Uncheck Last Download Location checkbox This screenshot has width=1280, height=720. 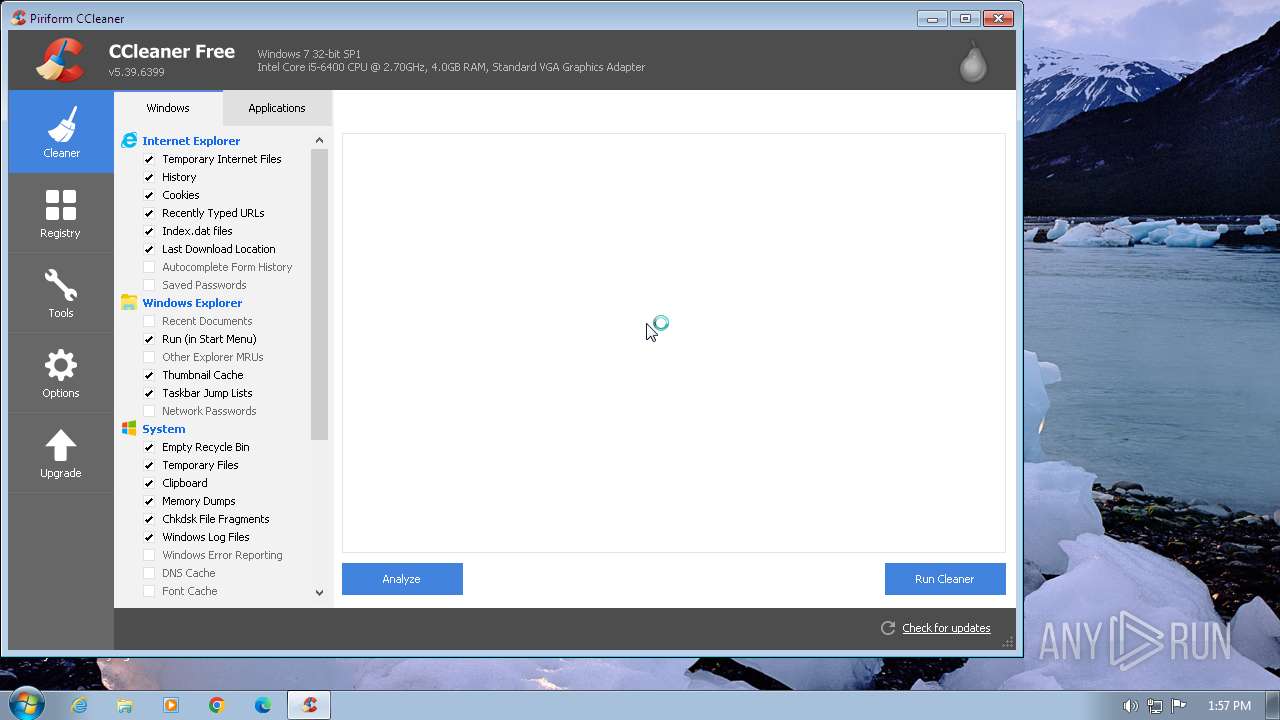coord(149,249)
